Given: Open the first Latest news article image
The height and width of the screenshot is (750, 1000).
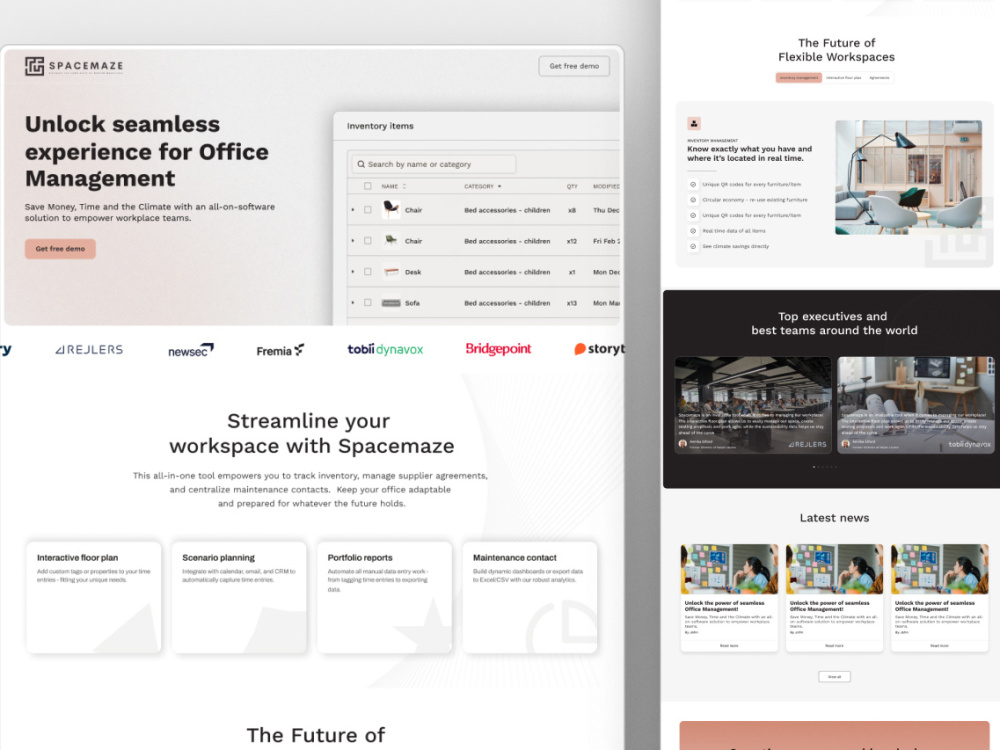Looking at the screenshot, I should (729, 569).
